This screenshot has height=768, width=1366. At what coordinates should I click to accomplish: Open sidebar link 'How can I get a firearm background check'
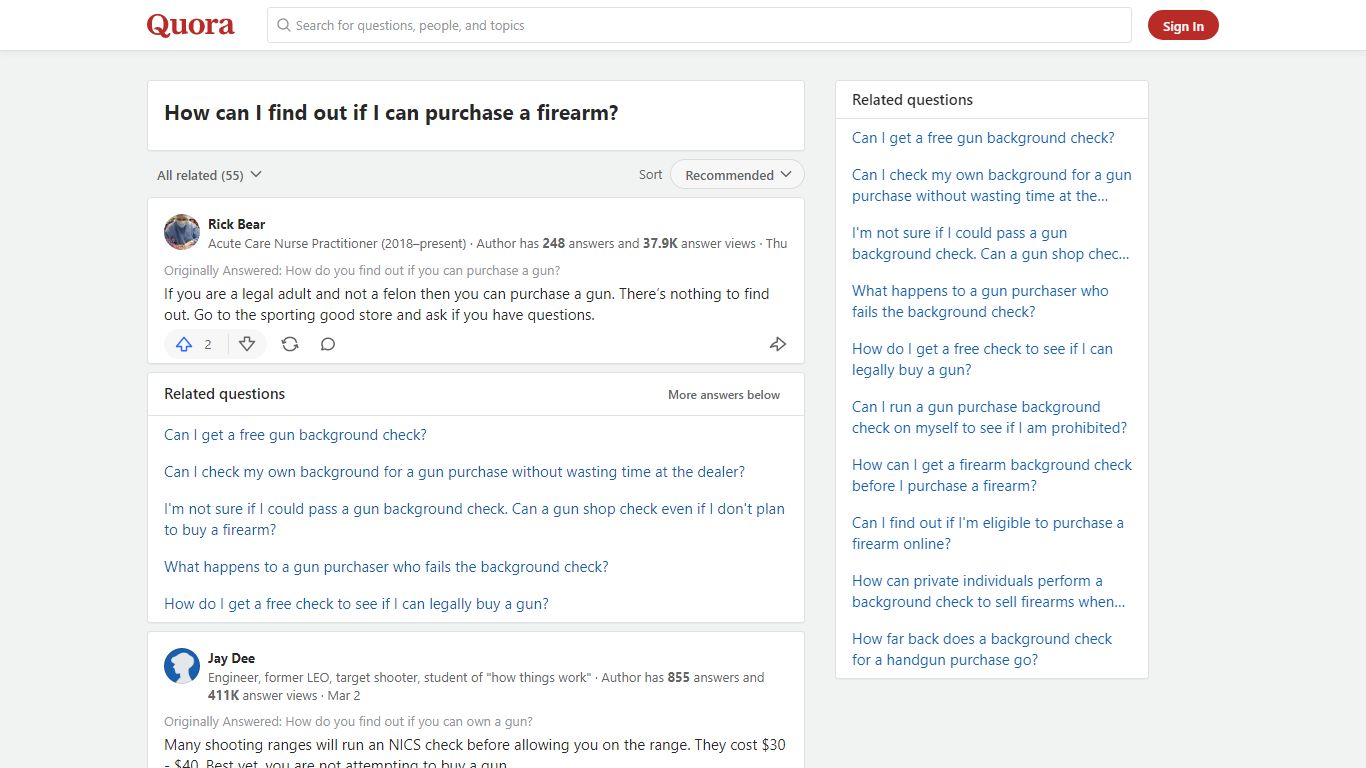[x=992, y=475]
